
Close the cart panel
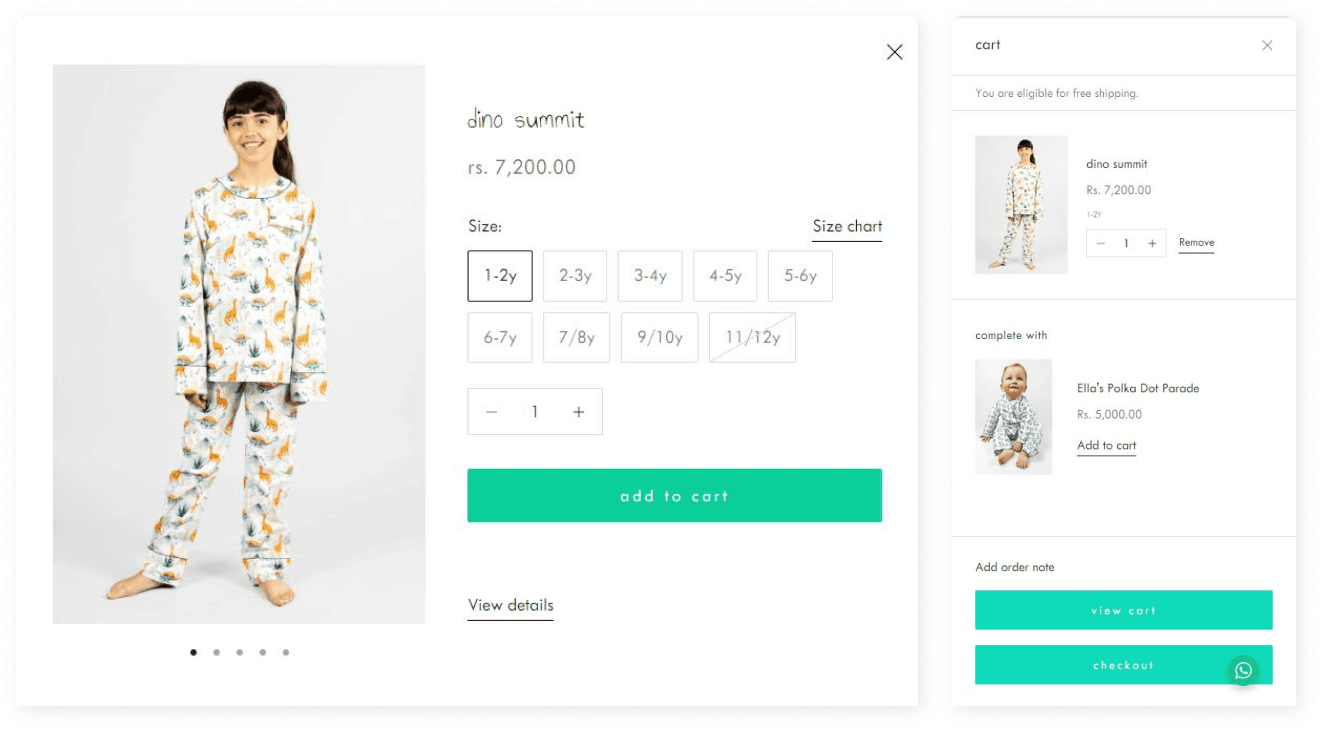pos(1267,45)
